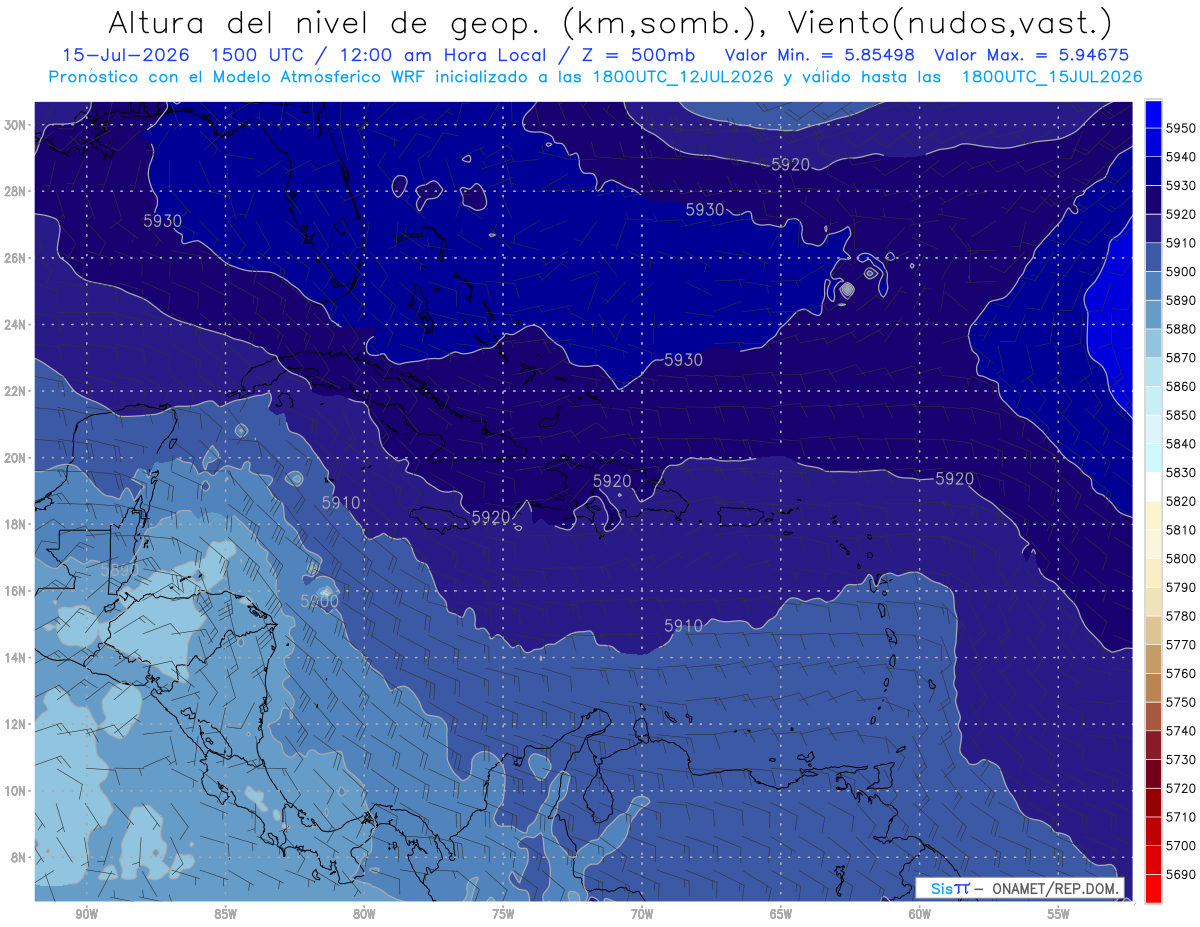
Task: Click the 5710 legend label
Action: tap(1182, 817)
